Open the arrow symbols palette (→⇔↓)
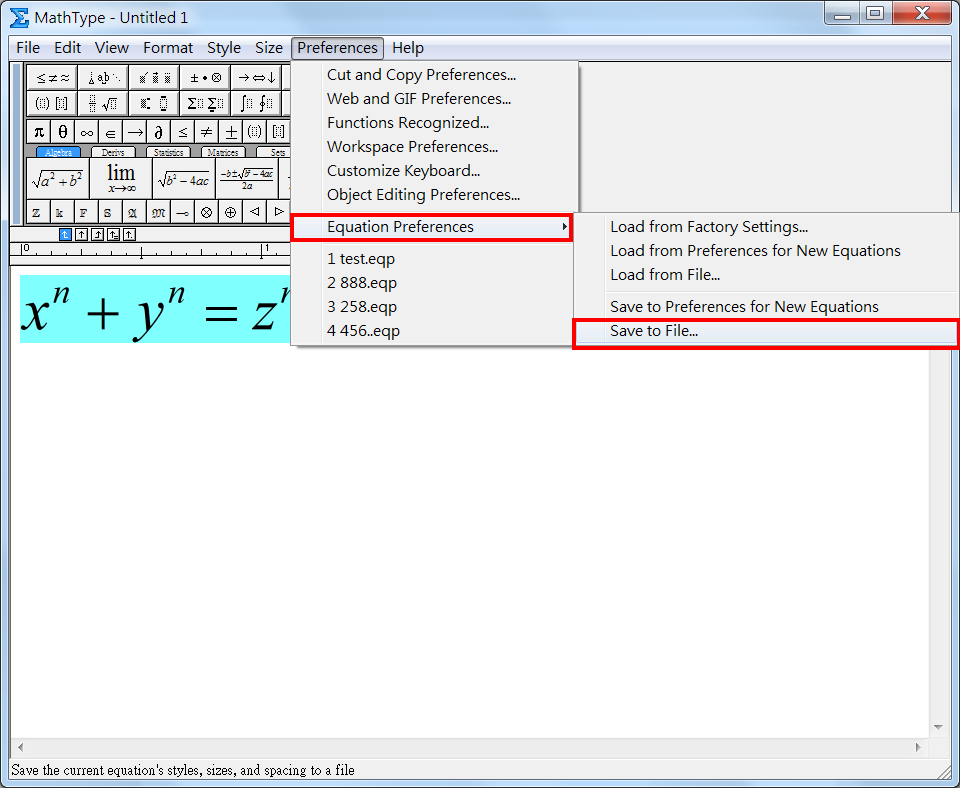Screen dimensions: 960x788 coord(257,78)
